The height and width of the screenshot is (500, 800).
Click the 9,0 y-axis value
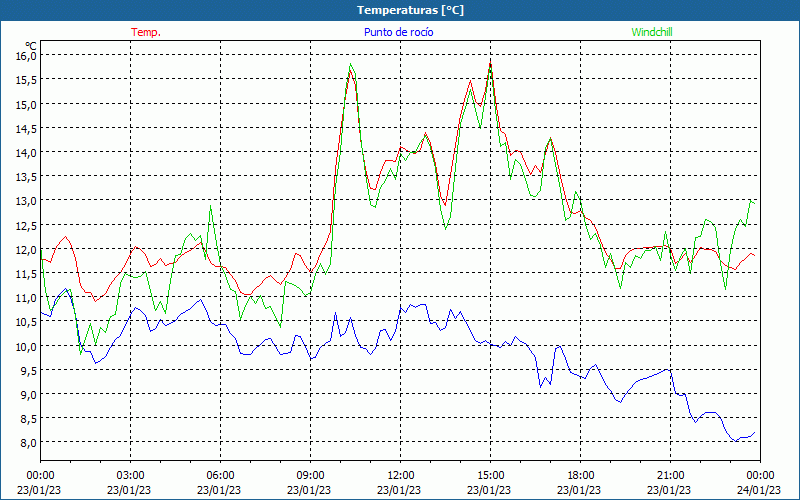coord(28,394)
